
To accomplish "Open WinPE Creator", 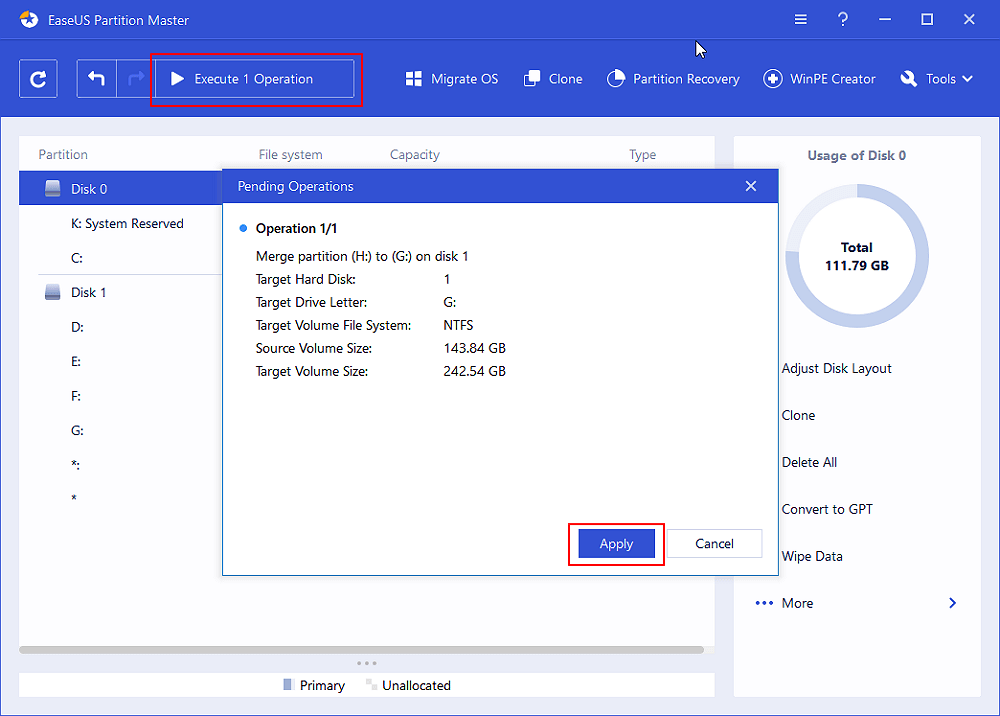I will coord(820,79).
